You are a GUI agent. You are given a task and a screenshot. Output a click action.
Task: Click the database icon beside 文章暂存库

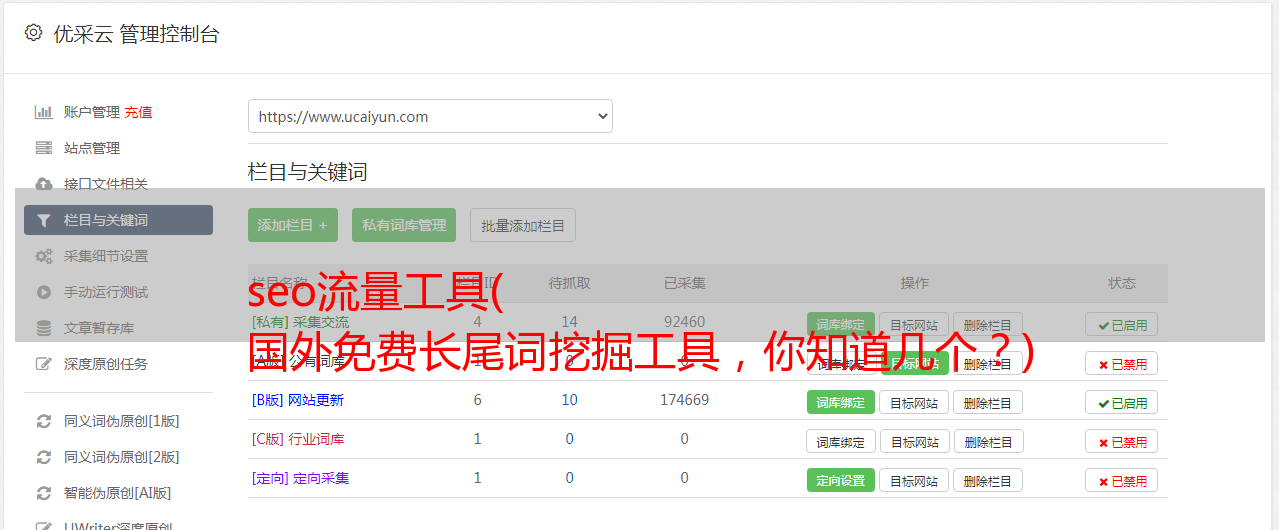(43, 328)
